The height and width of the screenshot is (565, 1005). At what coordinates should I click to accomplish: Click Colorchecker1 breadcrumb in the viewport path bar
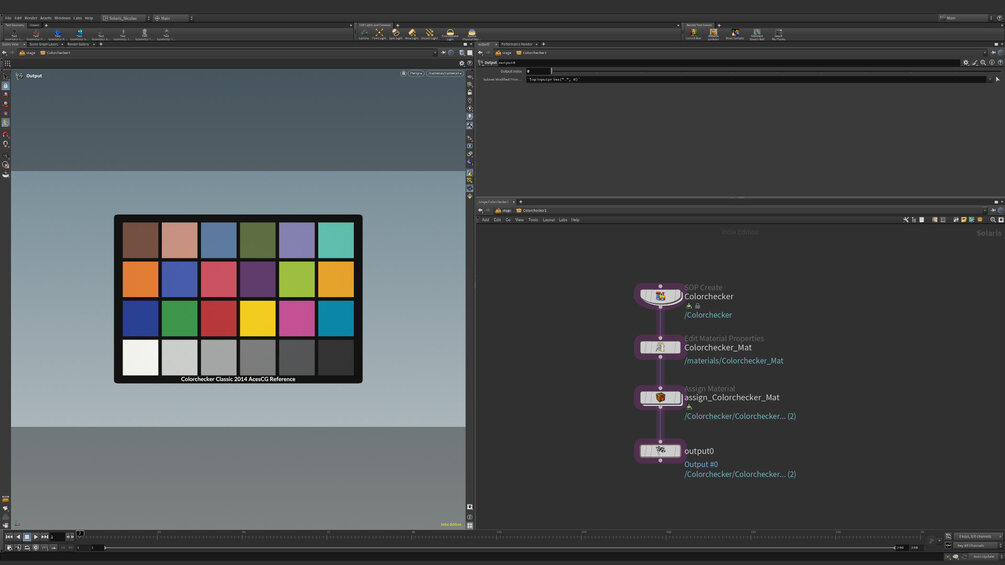[56, 53]
